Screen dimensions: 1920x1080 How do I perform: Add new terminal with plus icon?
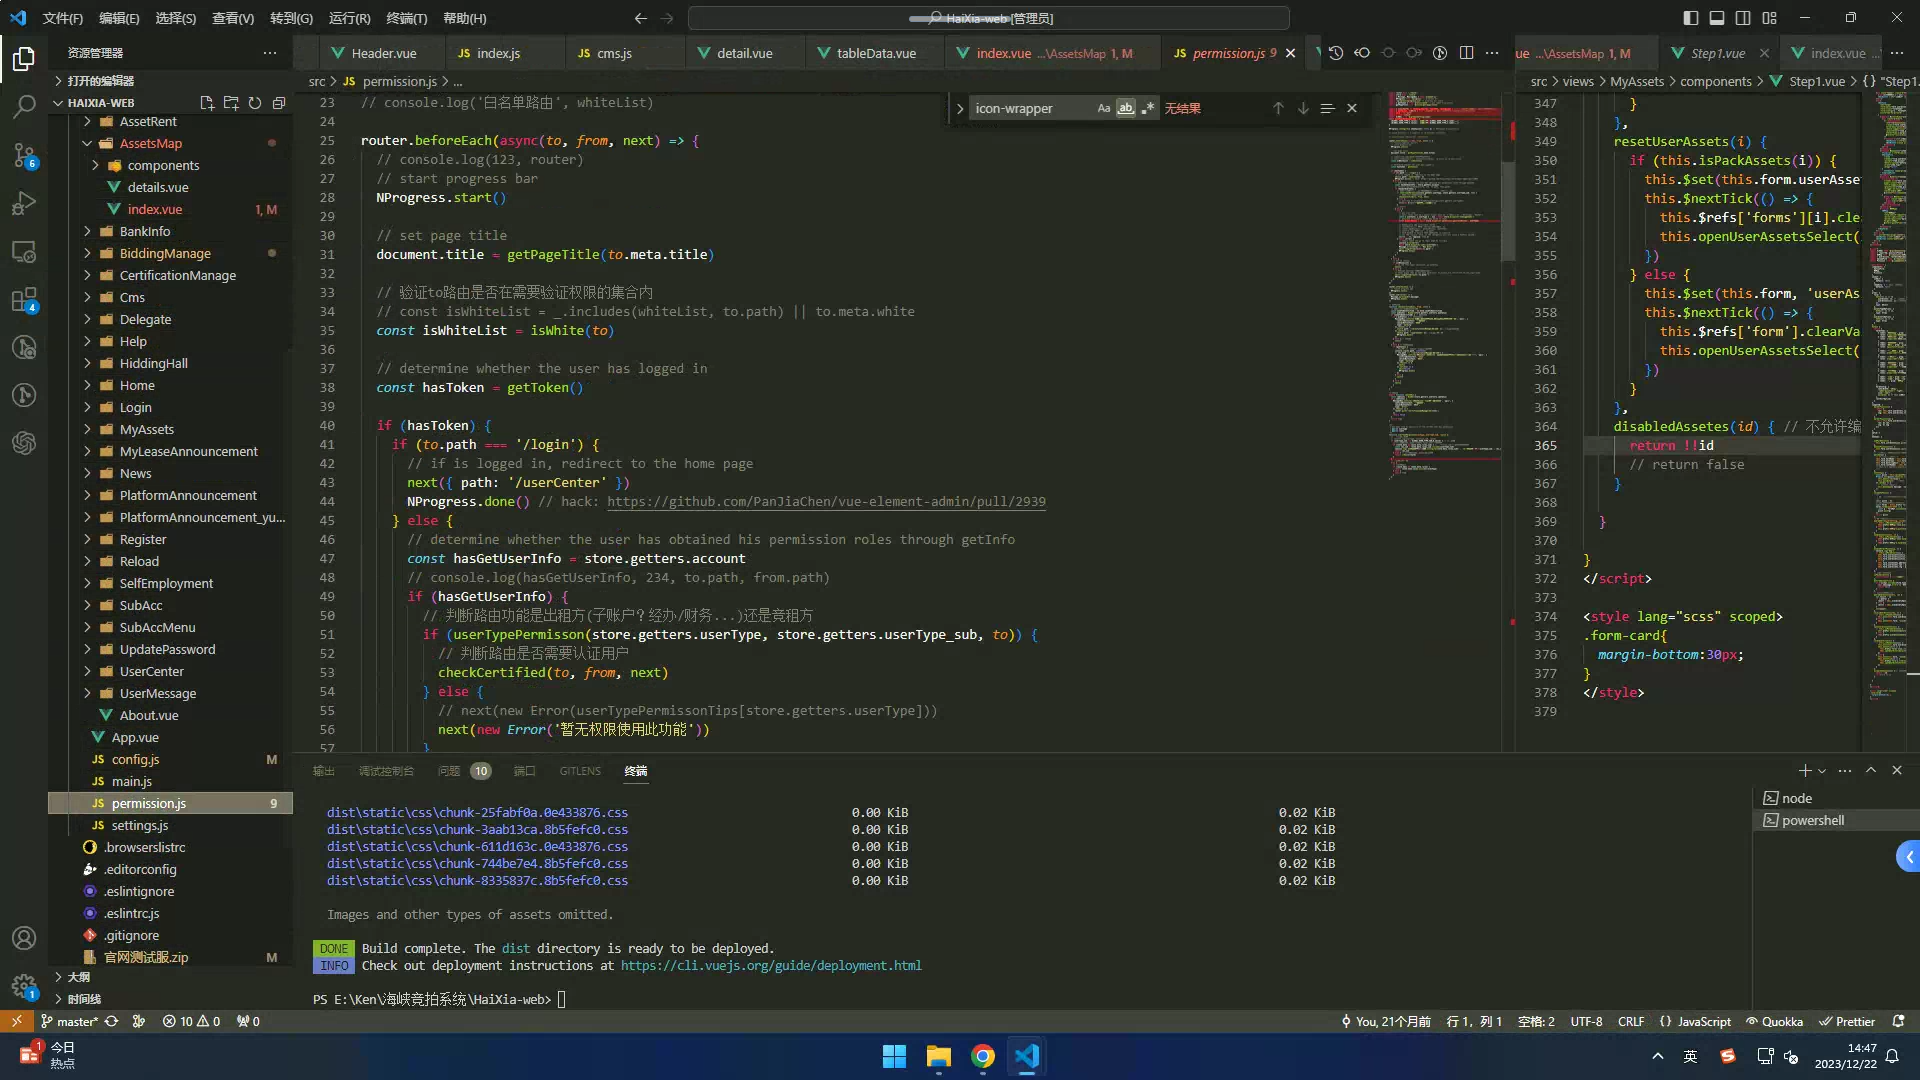[x=1804, y=770]
